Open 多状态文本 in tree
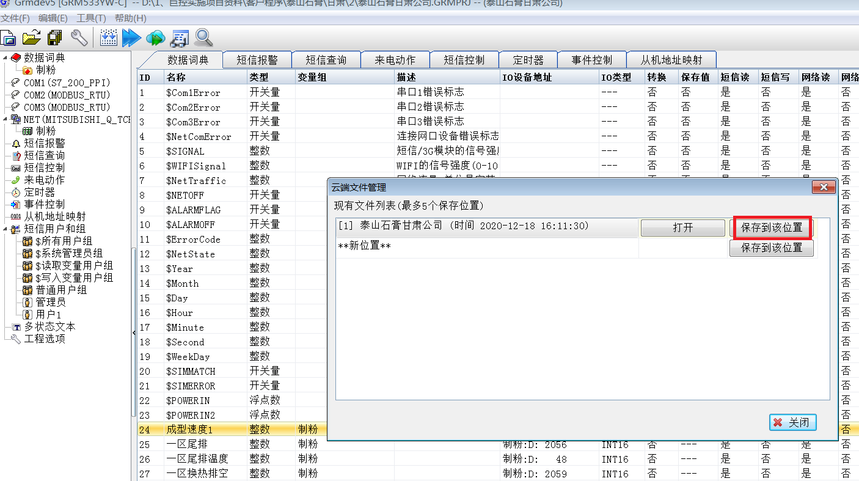 [49, 327]
